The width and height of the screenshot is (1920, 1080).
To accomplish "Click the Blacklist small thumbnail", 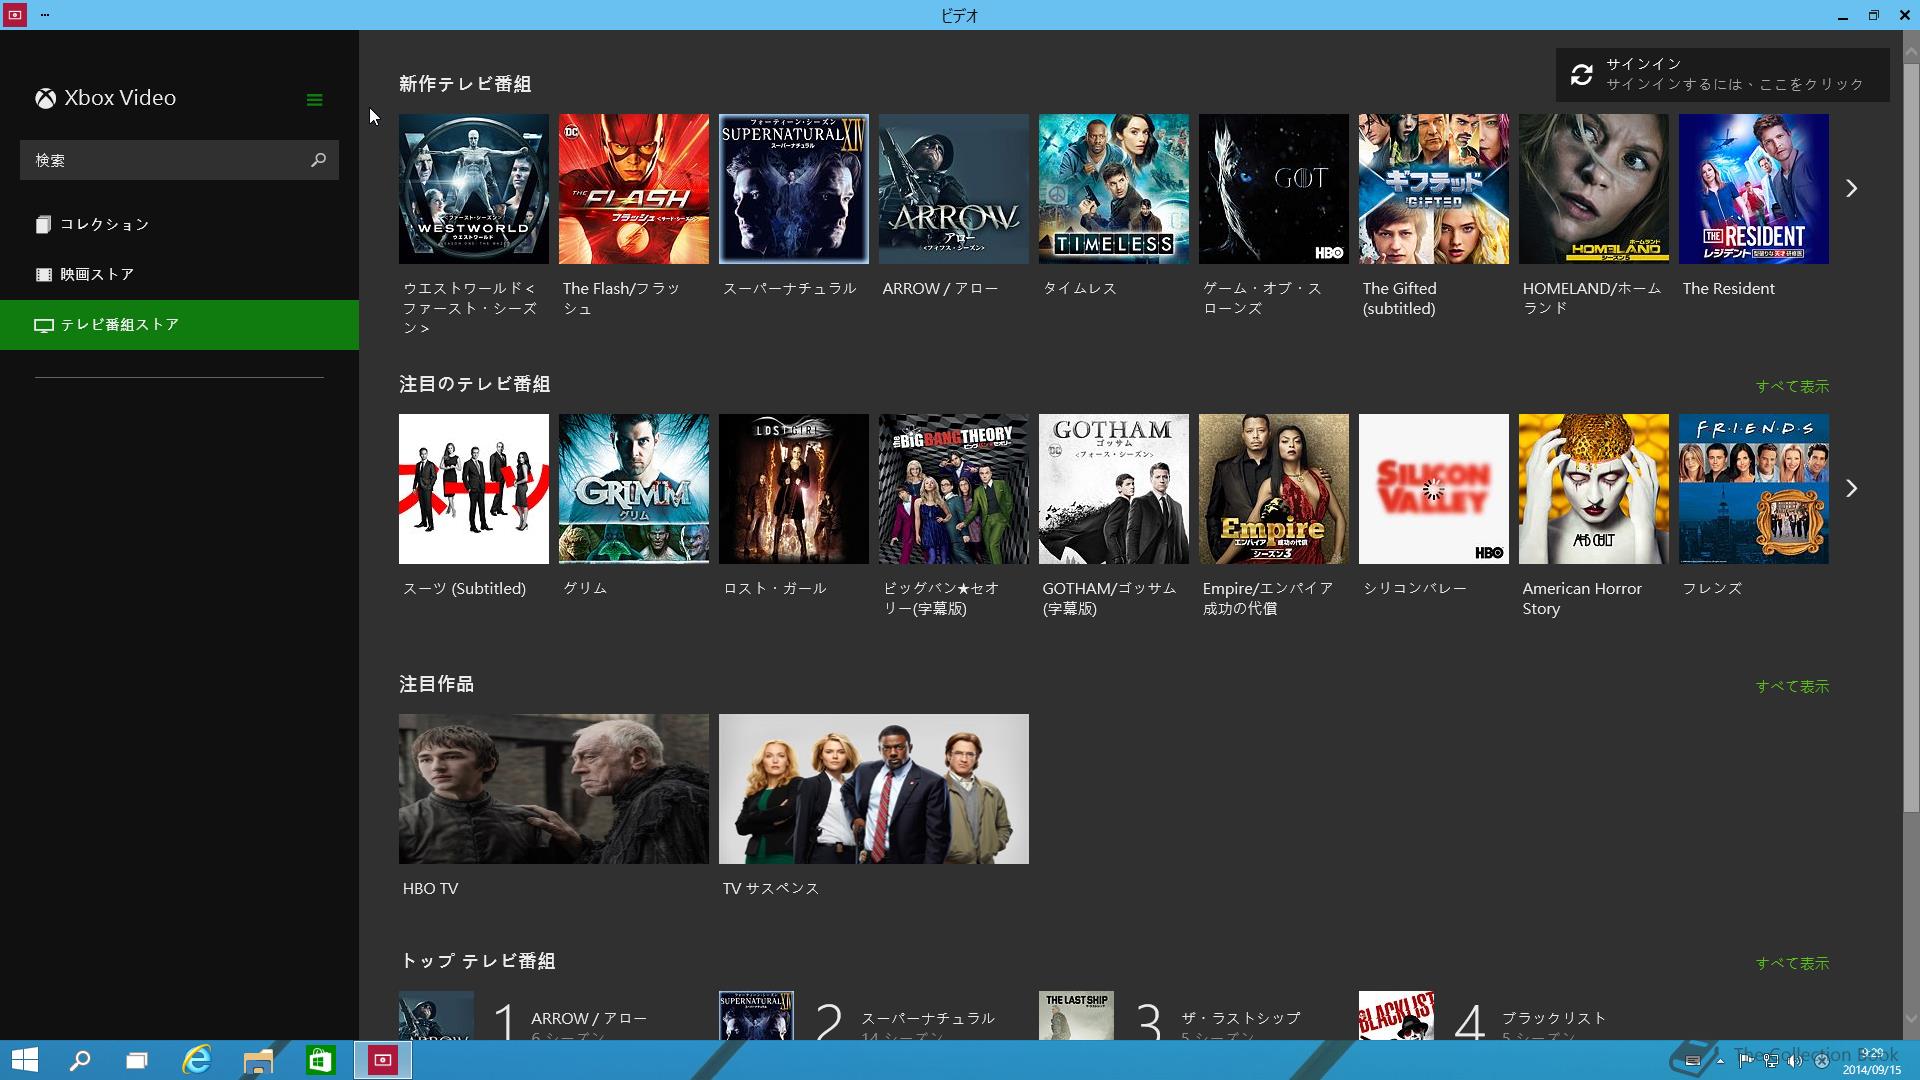I will click(x=1396, y=1016).
